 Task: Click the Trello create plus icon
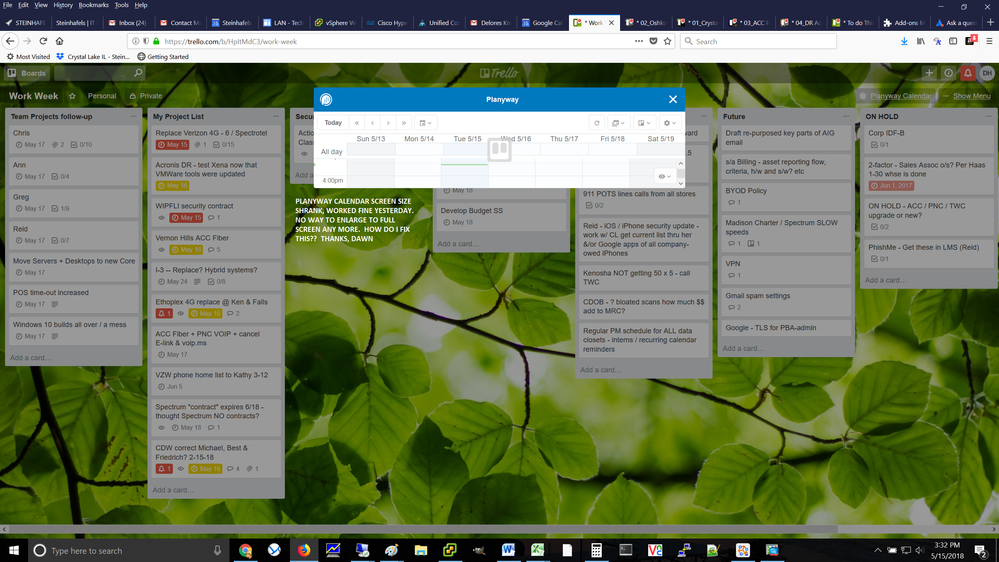(x=929, y=73)
